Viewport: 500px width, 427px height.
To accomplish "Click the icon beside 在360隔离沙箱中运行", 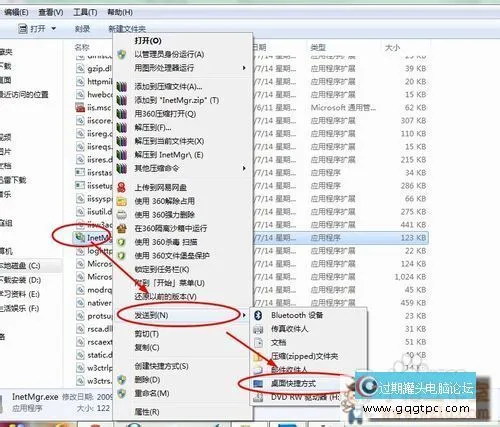I will (122, 228).
